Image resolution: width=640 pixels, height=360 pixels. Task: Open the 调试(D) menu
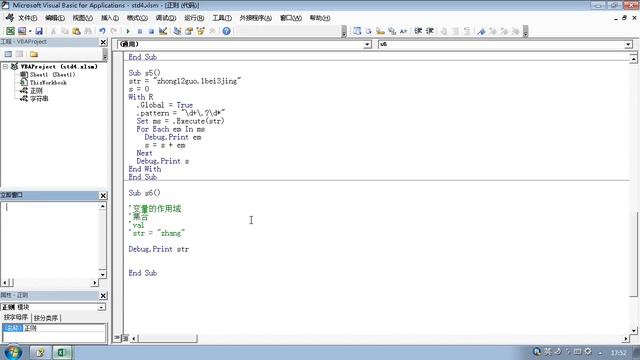[x=166, y=18]
